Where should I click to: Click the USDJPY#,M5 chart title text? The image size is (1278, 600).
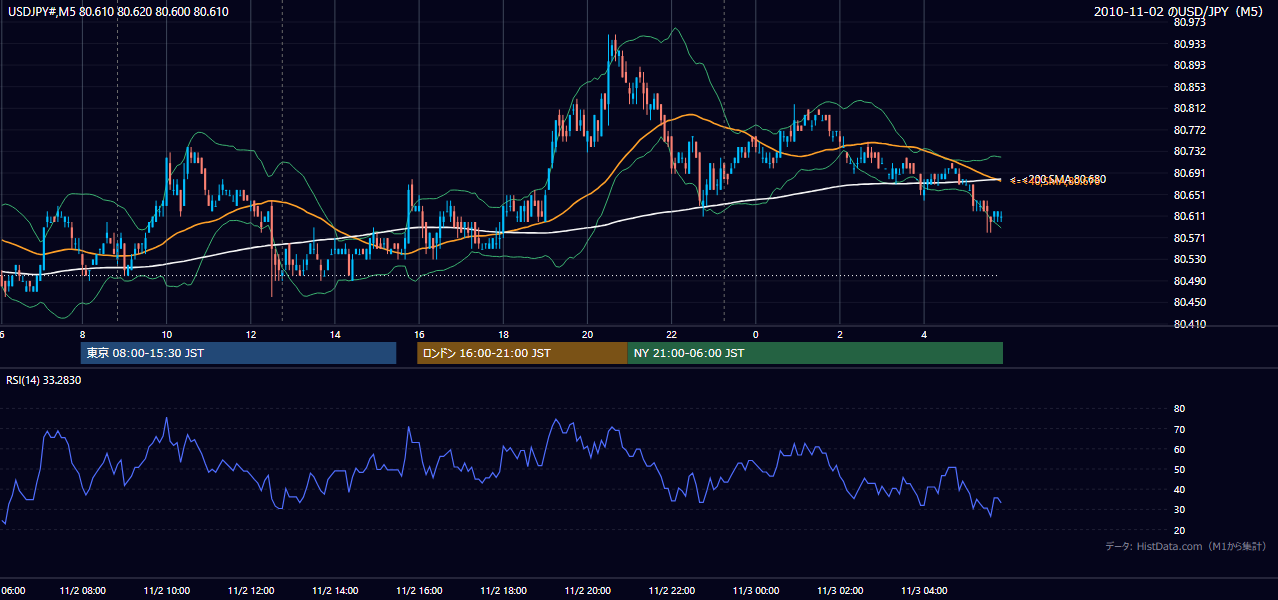(118, 12)
